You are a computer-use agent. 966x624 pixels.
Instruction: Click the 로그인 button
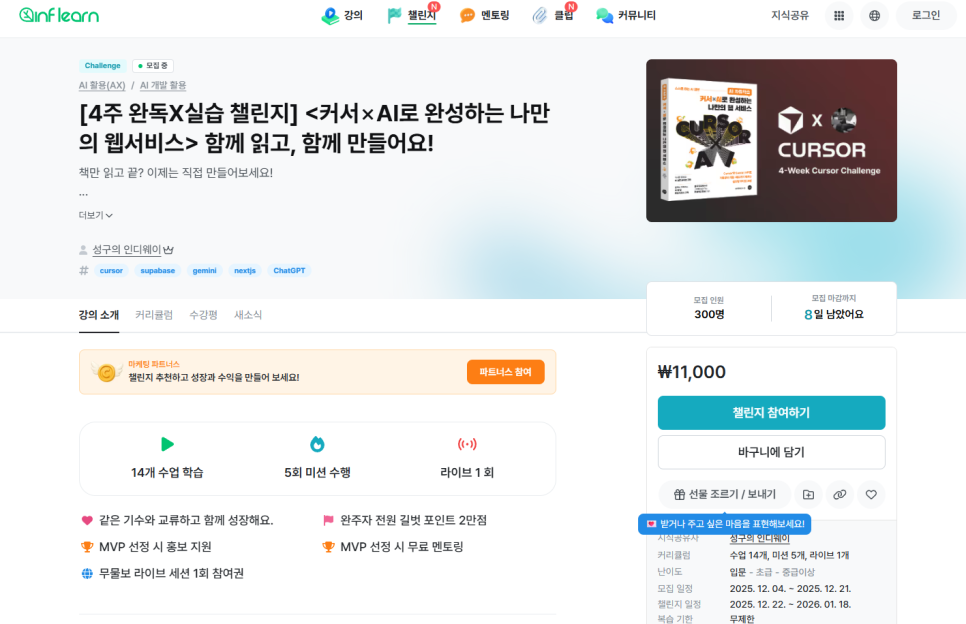click(926, 15)
